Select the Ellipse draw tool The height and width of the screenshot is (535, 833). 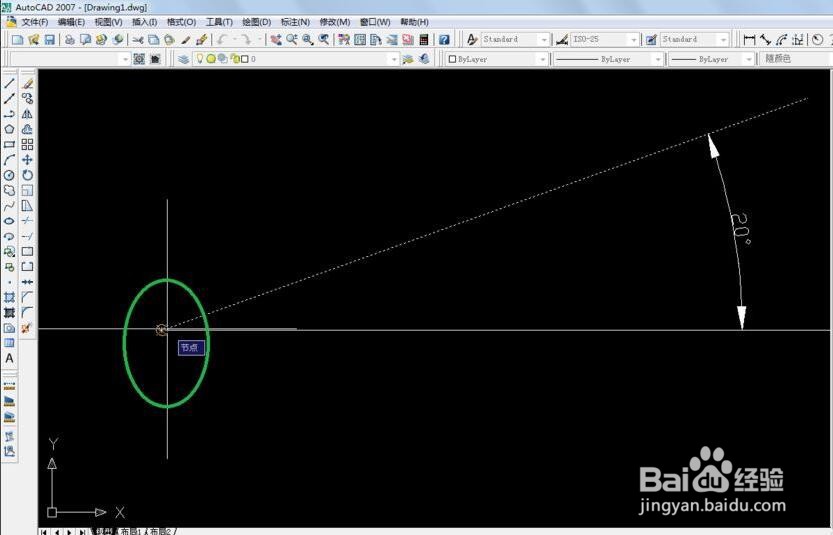tap(9, 221)
